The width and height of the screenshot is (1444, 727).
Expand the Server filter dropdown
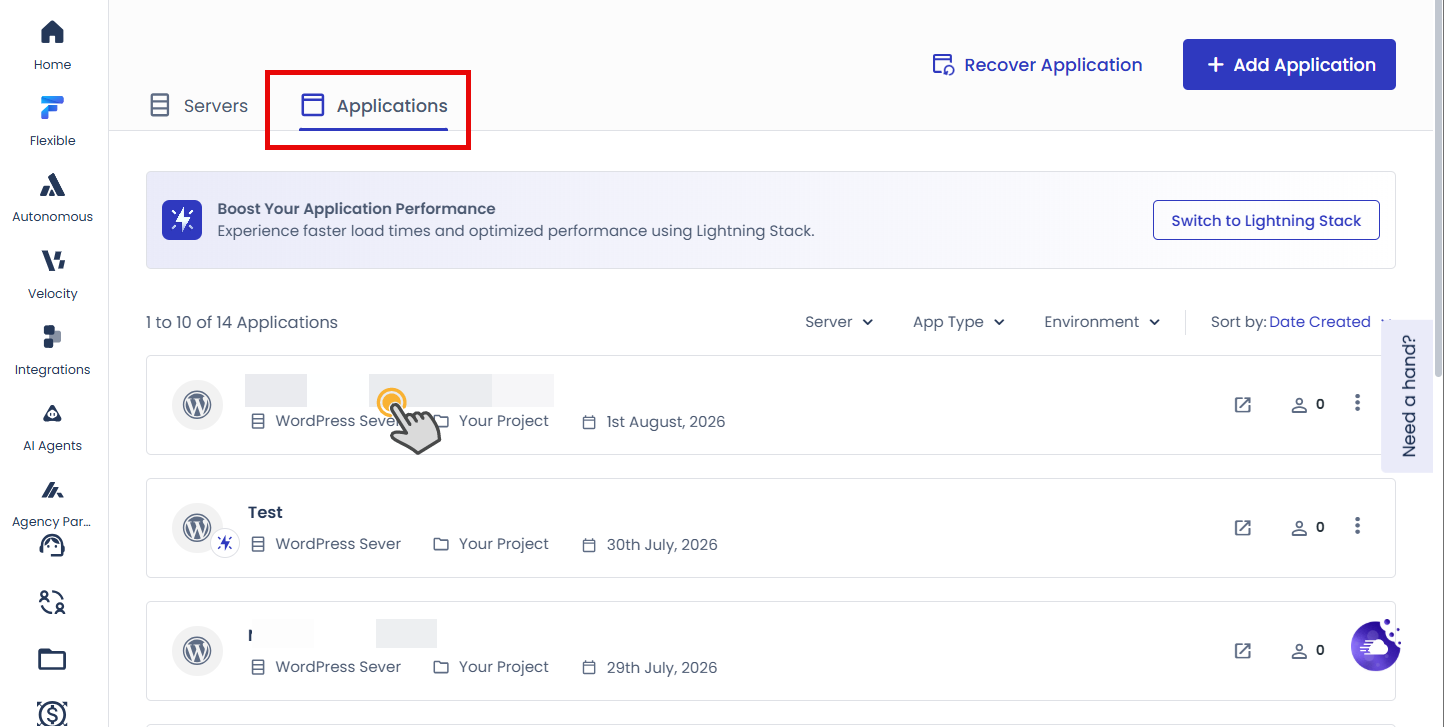[839, 322]
